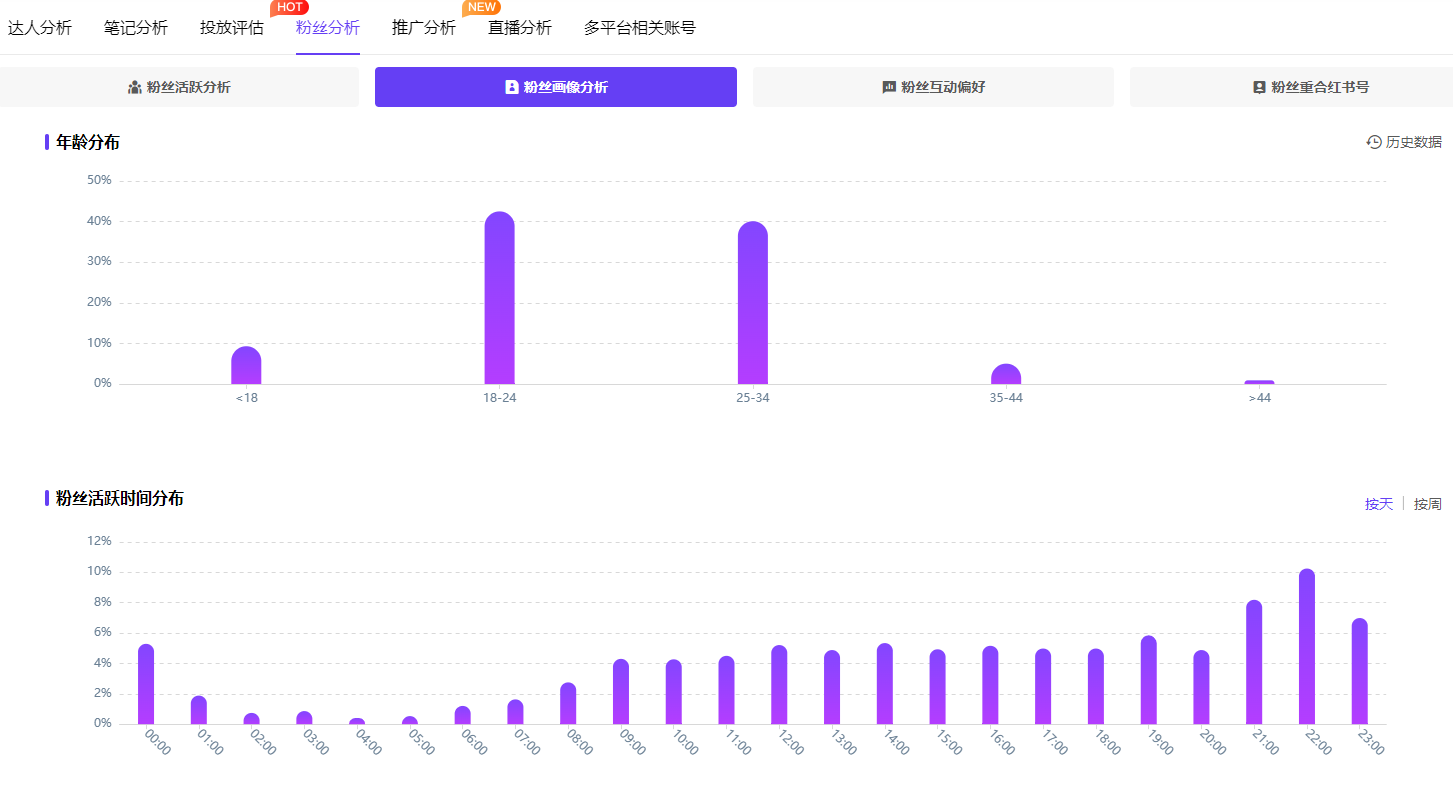This screenshot has width=1453, height=796.
Task: Open 多平台相关账号 tab
Action: click(640, 28)
